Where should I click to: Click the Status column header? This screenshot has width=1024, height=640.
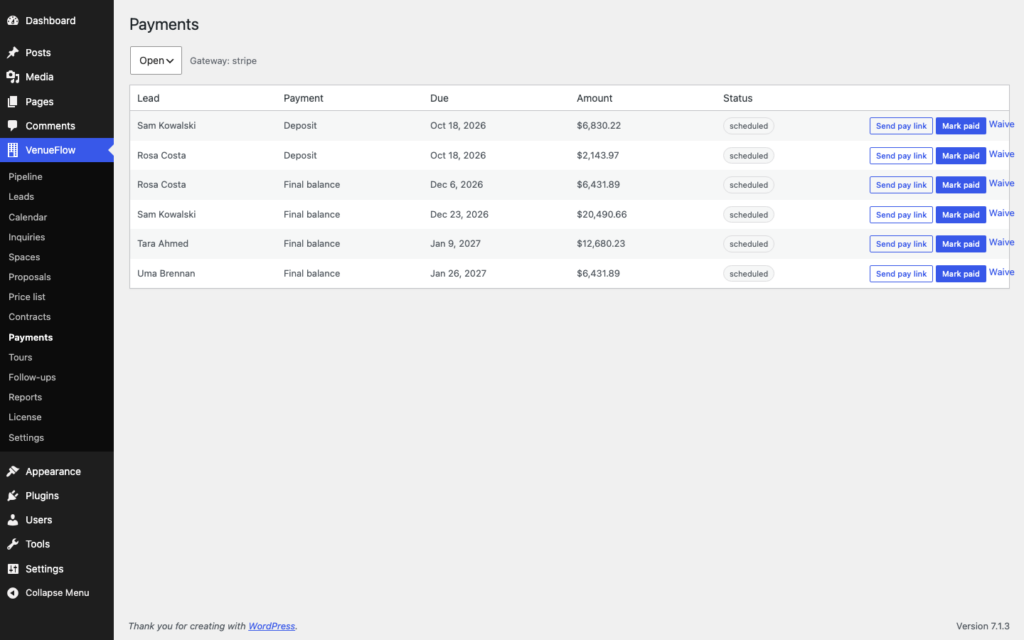click(x=737, y=98)
